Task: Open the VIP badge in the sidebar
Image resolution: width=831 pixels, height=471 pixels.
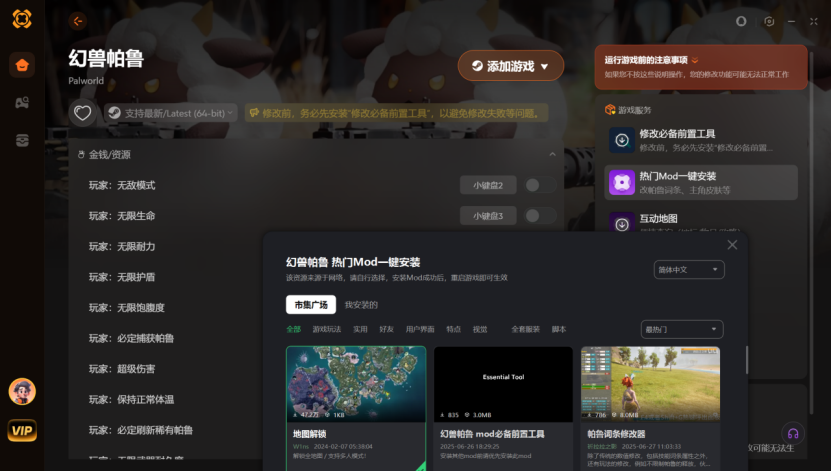Action: click(22, 430)
